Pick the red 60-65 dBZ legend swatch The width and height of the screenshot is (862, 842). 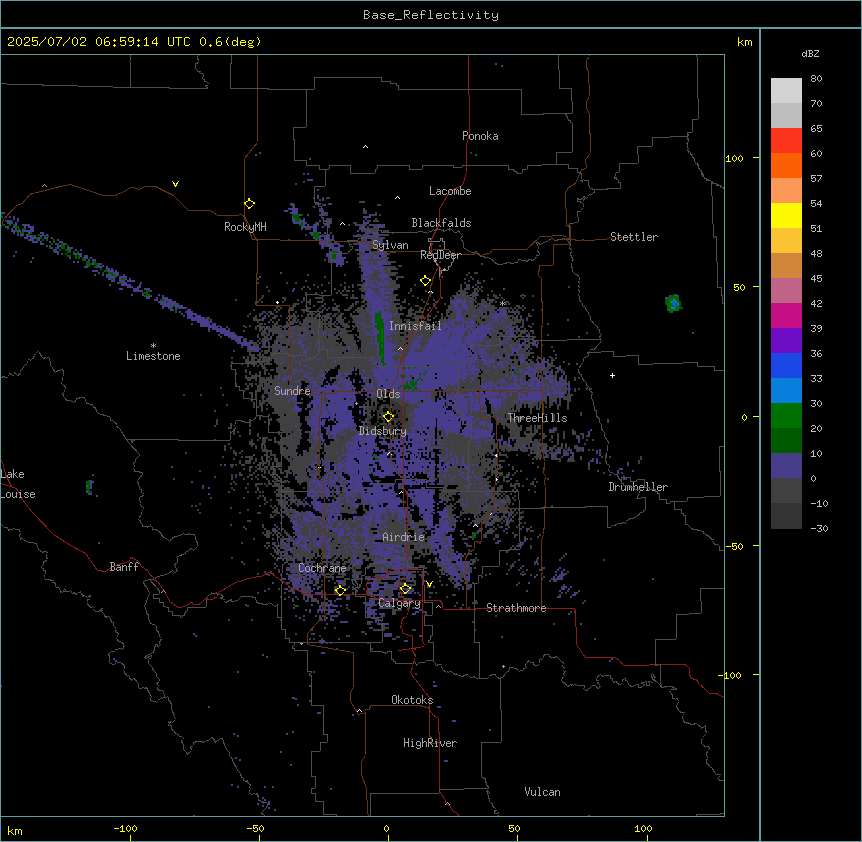click(786, 141)
